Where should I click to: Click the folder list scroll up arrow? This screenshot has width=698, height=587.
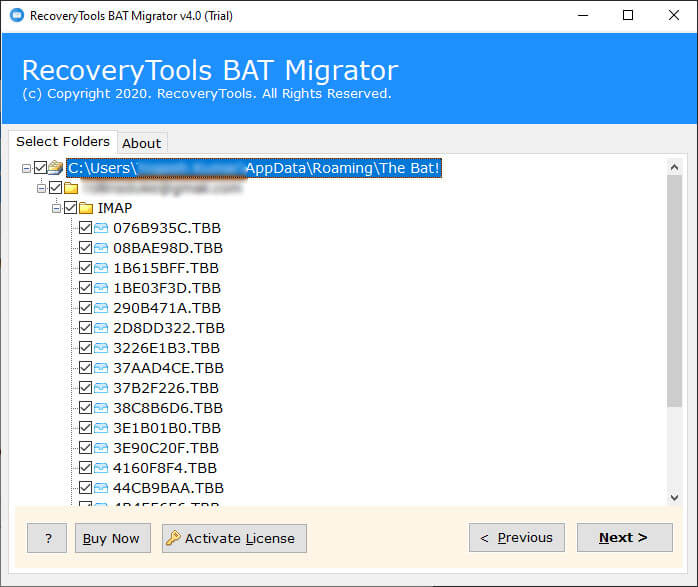pyautogui.click(x=674, y=167)
